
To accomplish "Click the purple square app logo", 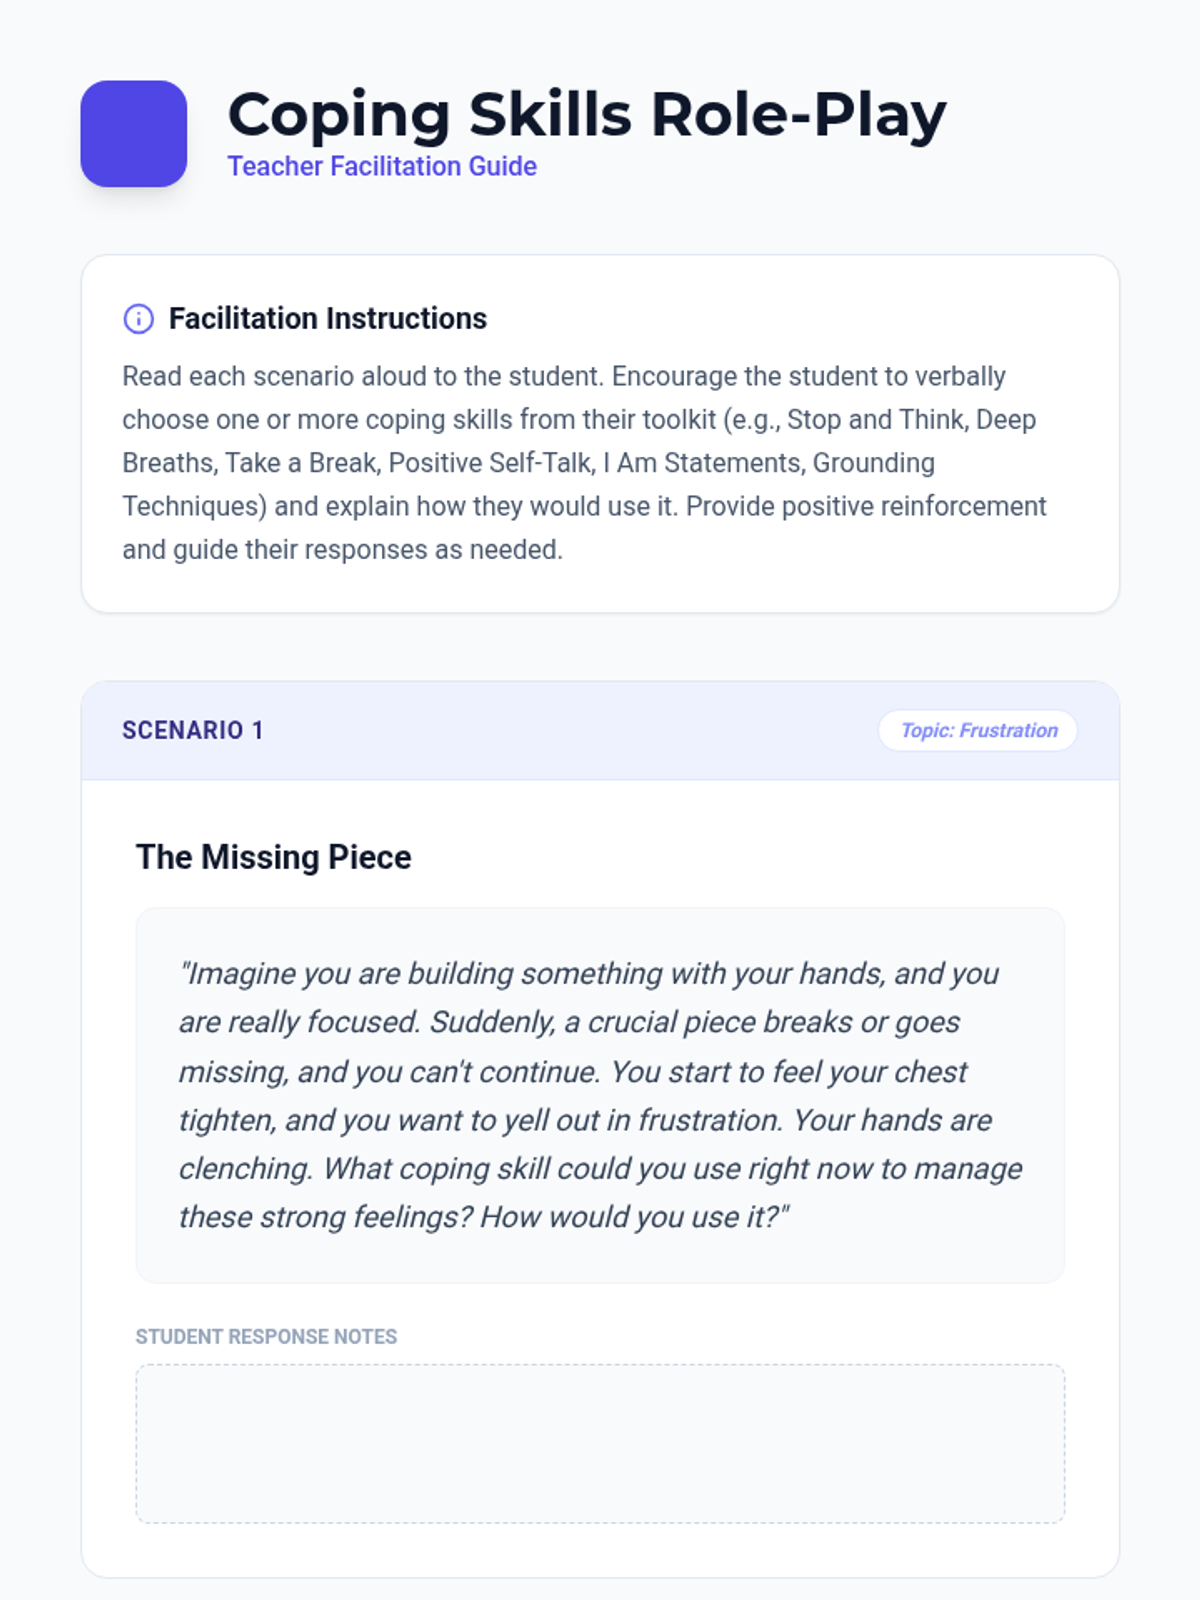I will pyautogui.click(x=134, y=134).
